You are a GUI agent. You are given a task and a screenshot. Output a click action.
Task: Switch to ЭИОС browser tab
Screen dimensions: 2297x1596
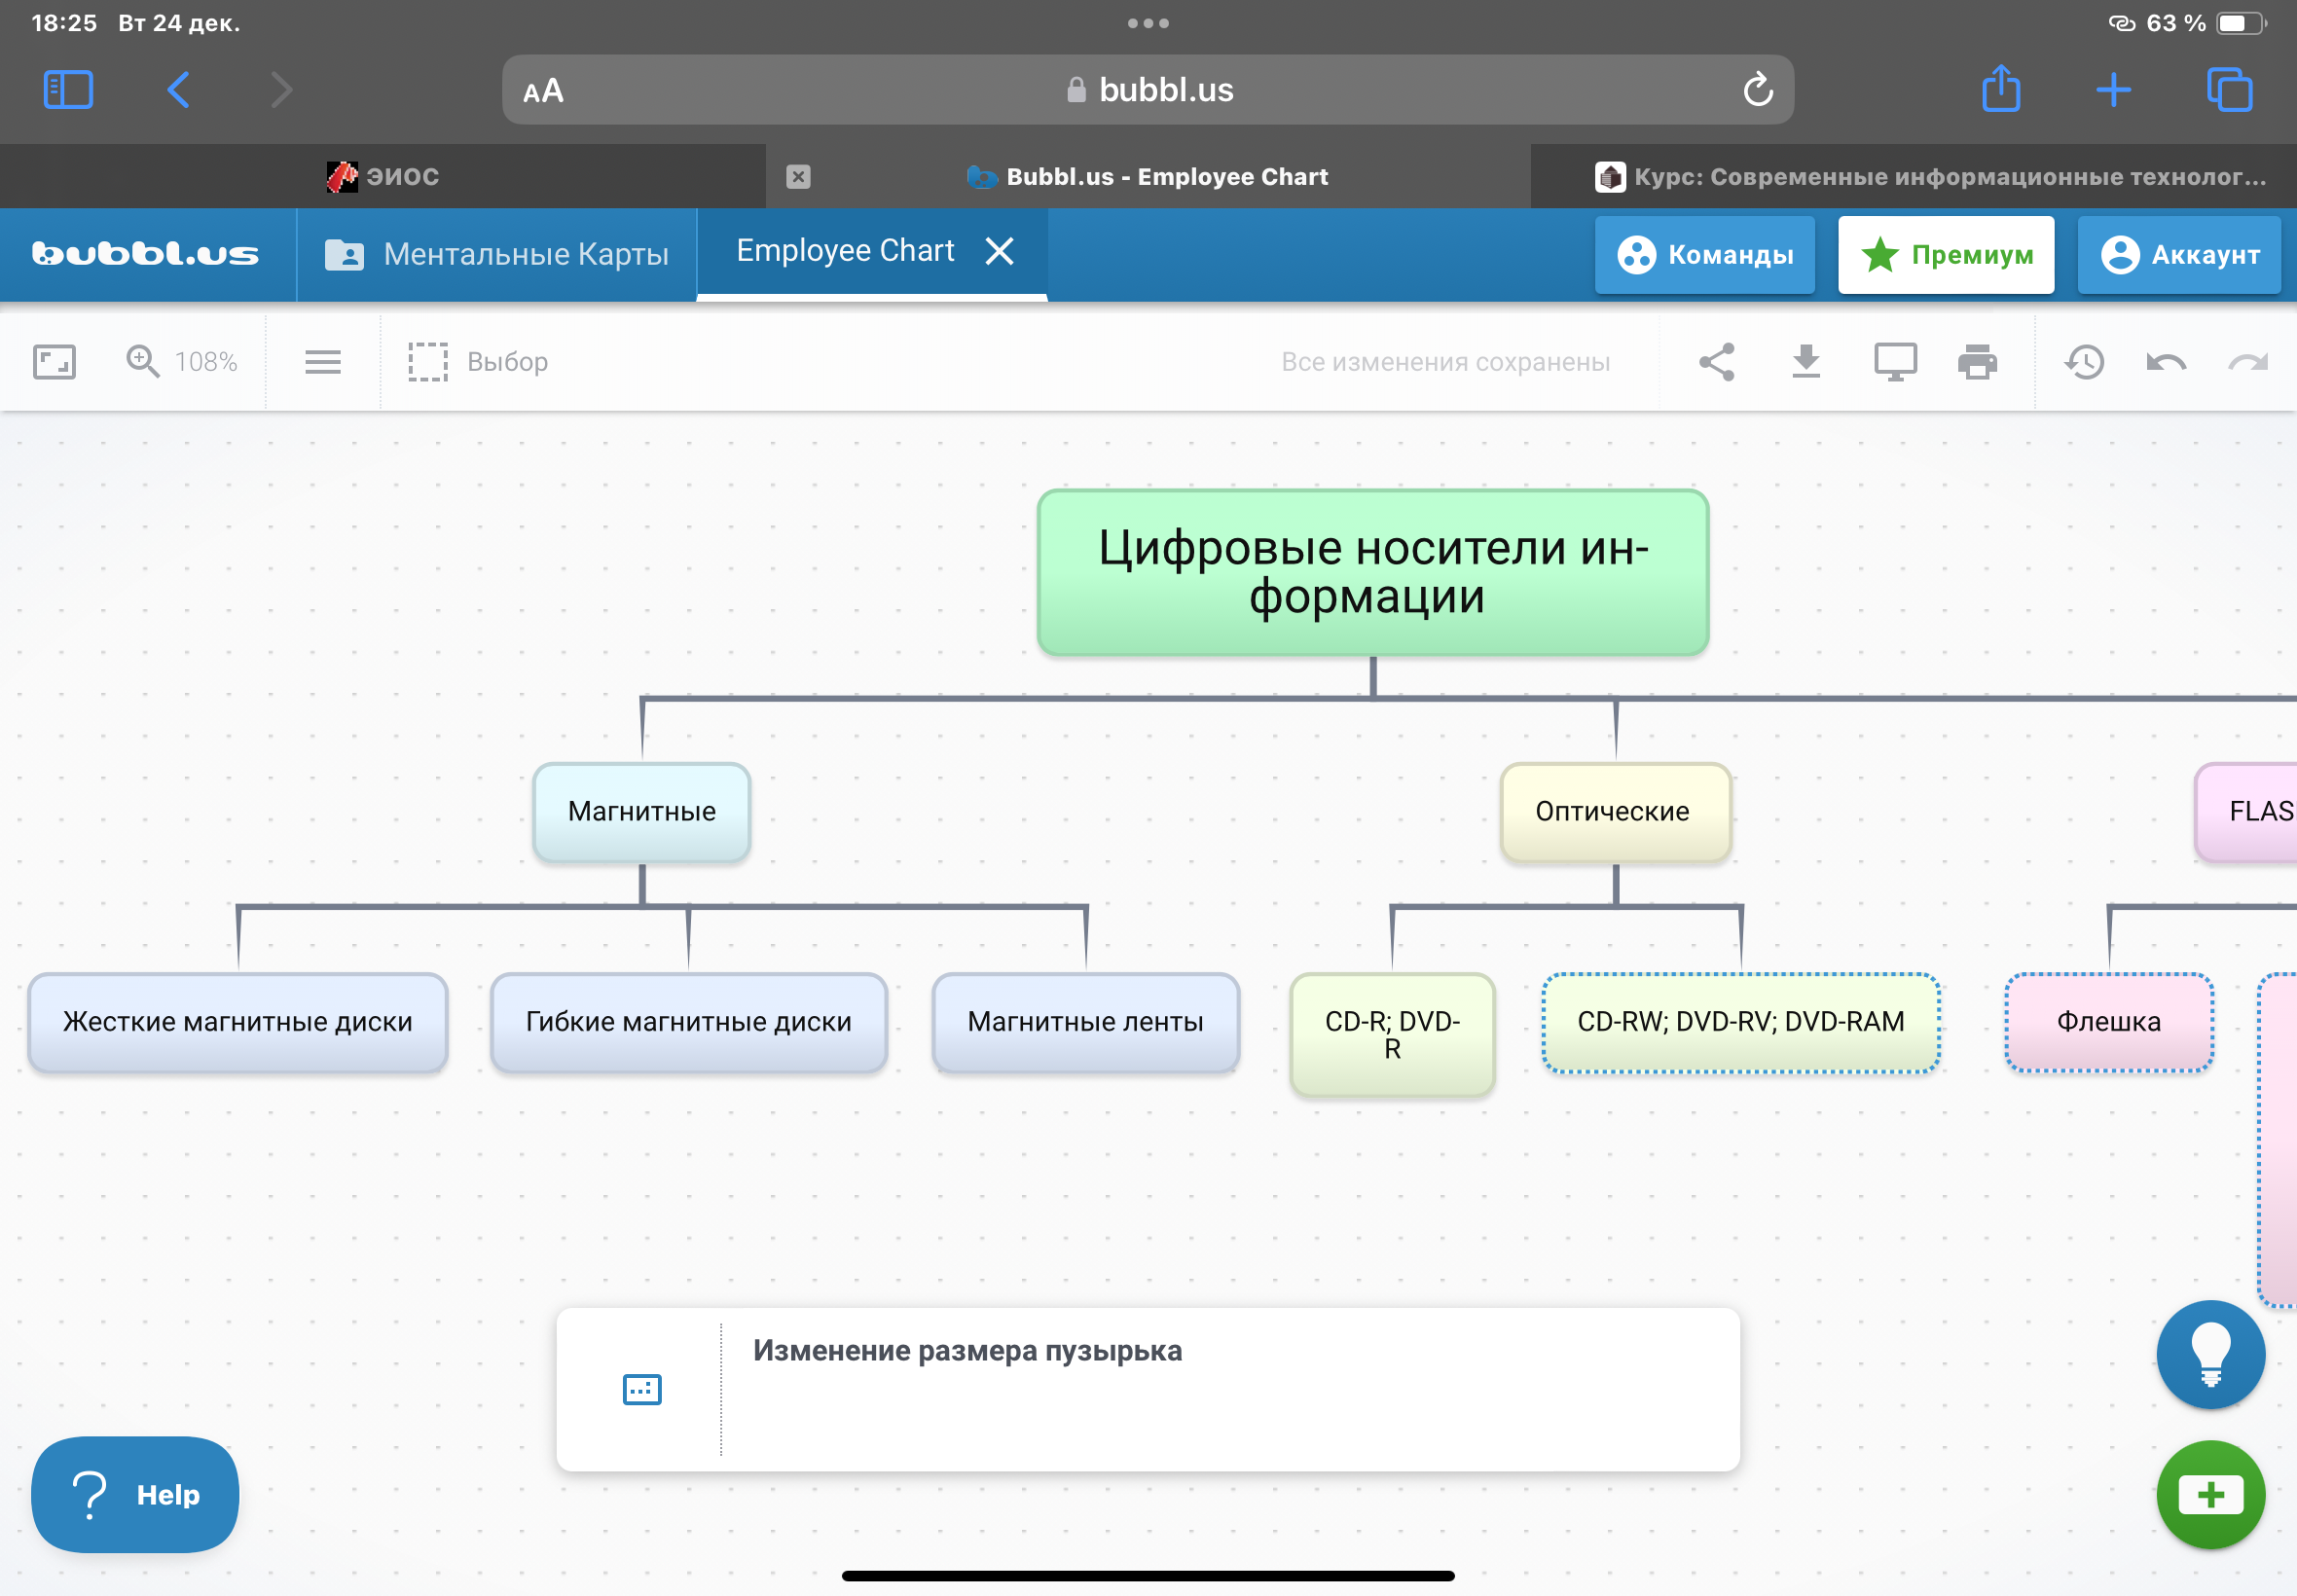383,176
